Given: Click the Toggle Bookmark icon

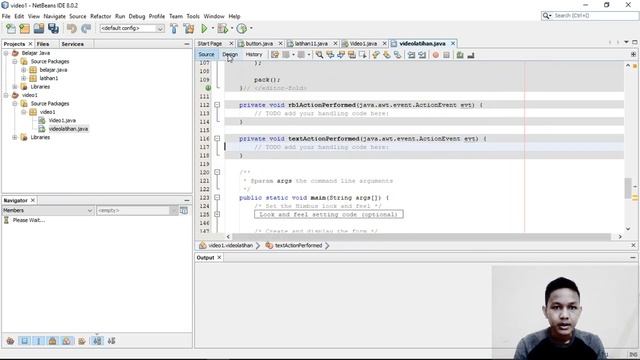Looking at the screenshot, I should pyautogui.click(x=397, y=55).
